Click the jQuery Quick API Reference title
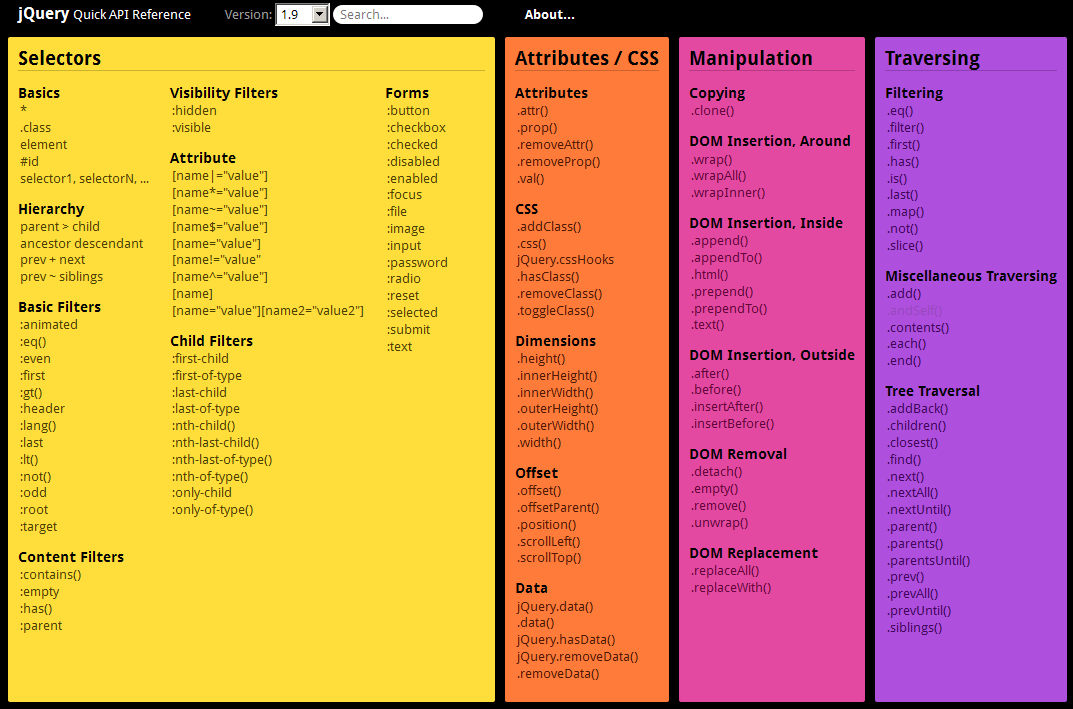The height and width of the screenshot is (709, 1073). point(104,14)
